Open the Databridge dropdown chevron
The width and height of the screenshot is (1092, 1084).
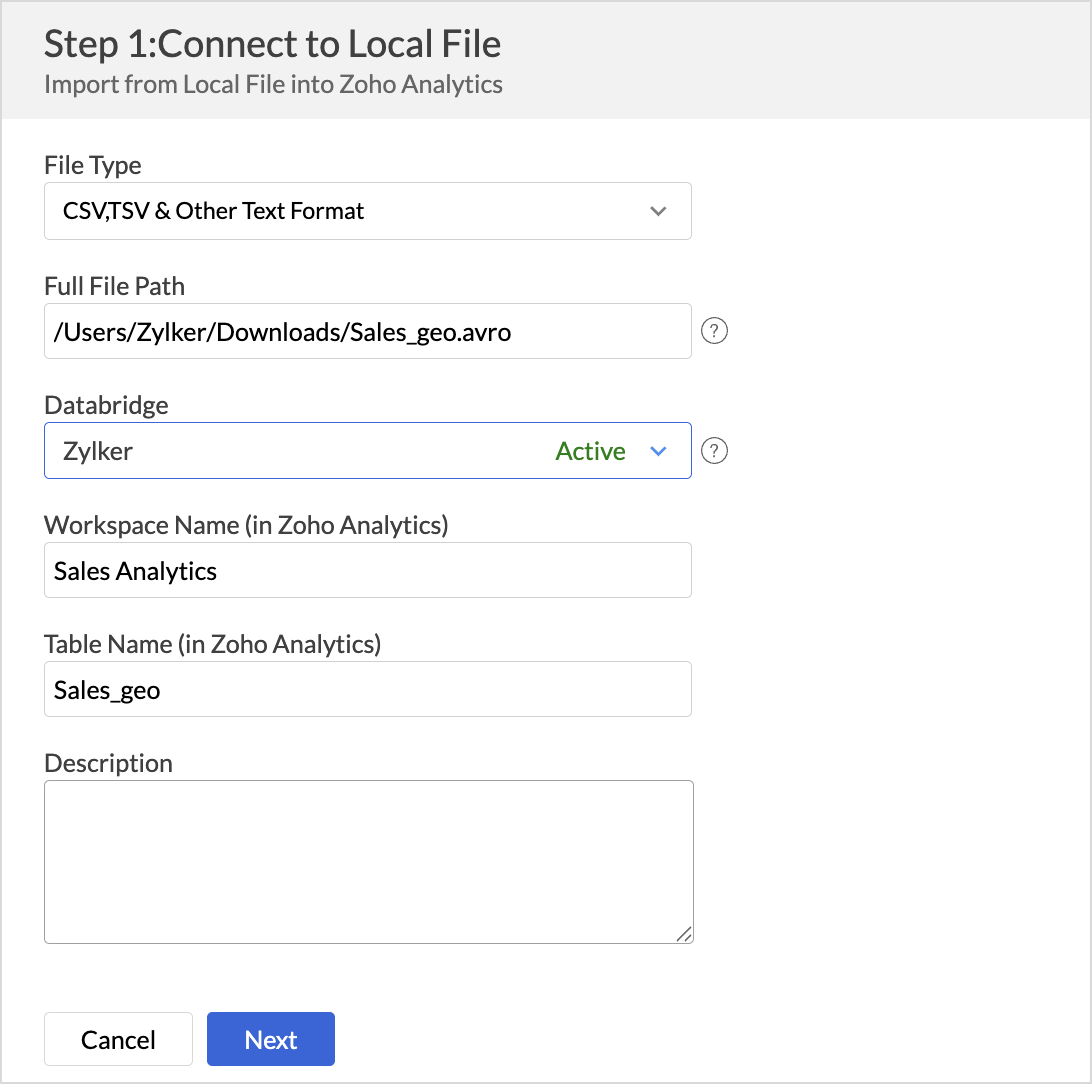pos(658,451)
